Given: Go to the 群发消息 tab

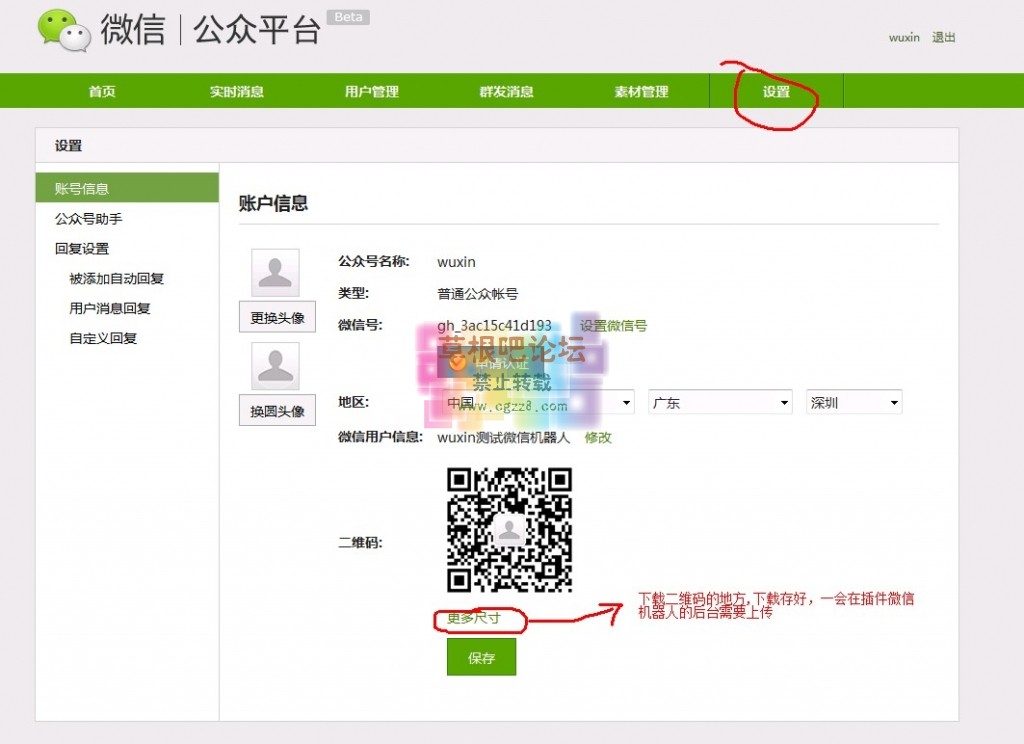Looking at the screenshot, I should pos(506,90).
